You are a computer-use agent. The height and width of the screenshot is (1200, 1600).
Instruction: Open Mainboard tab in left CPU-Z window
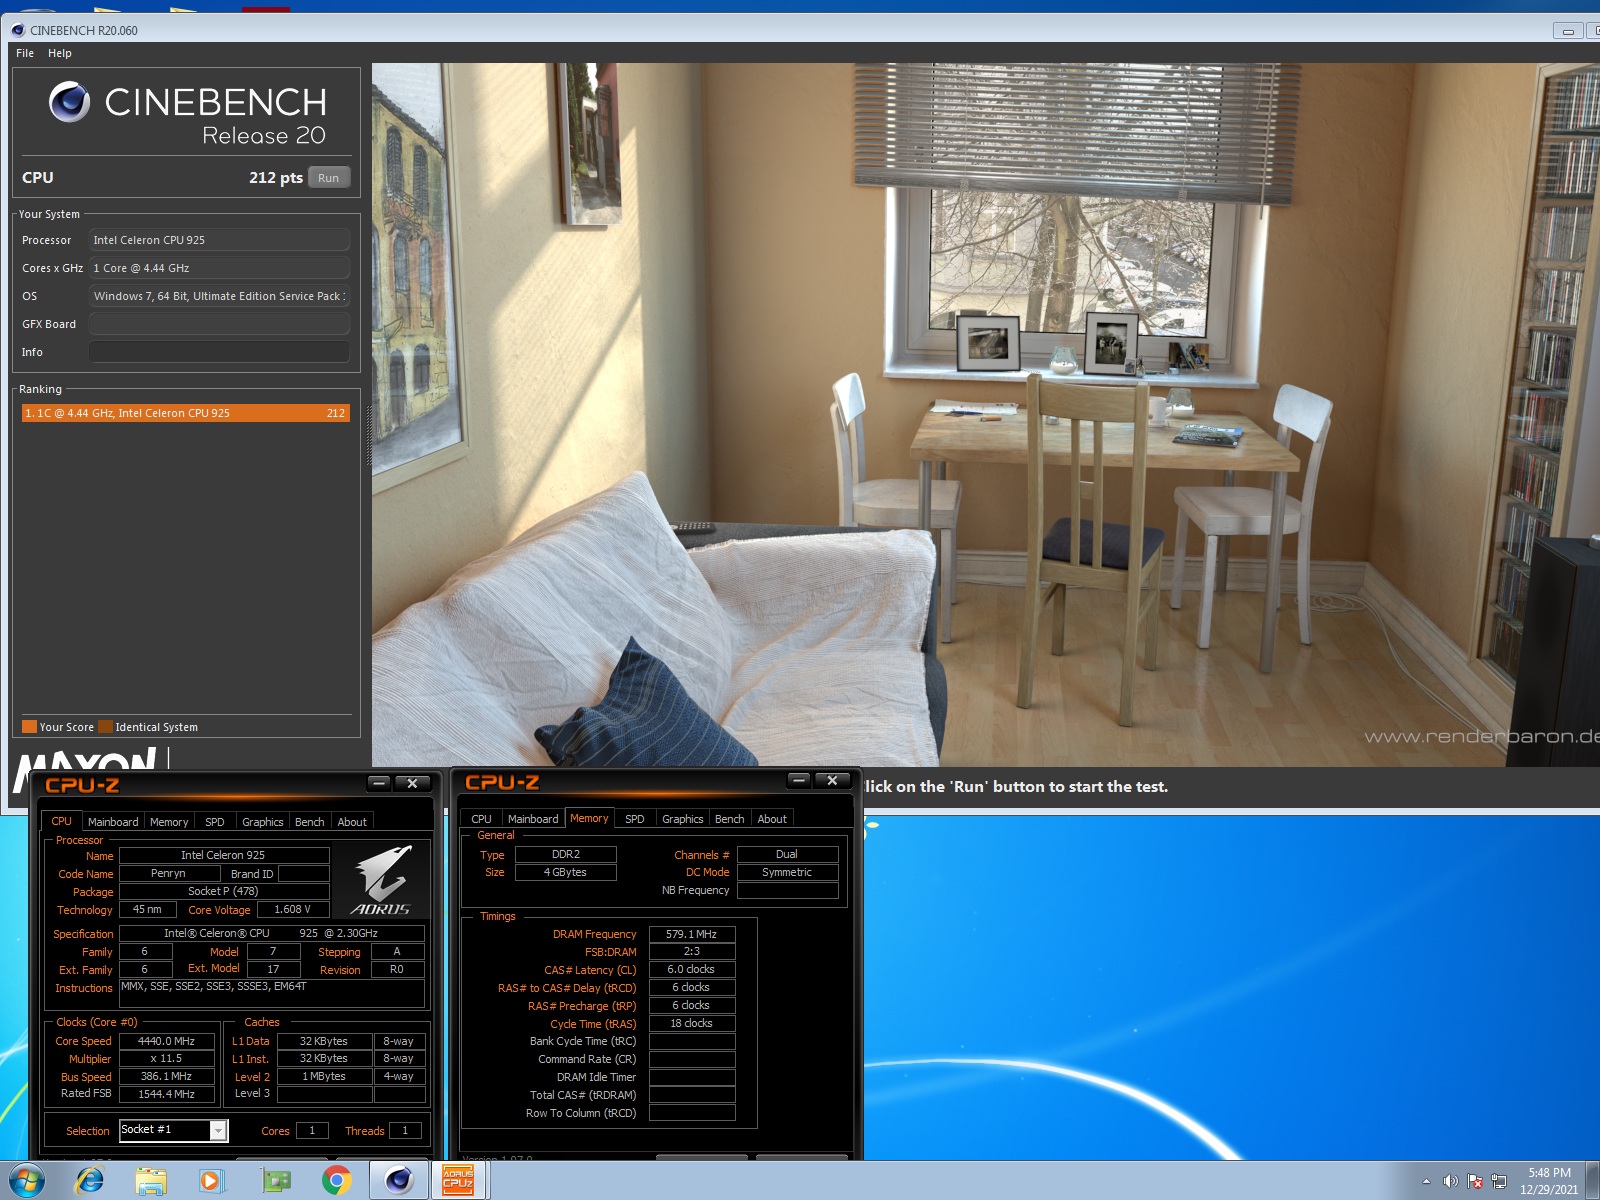113,822
